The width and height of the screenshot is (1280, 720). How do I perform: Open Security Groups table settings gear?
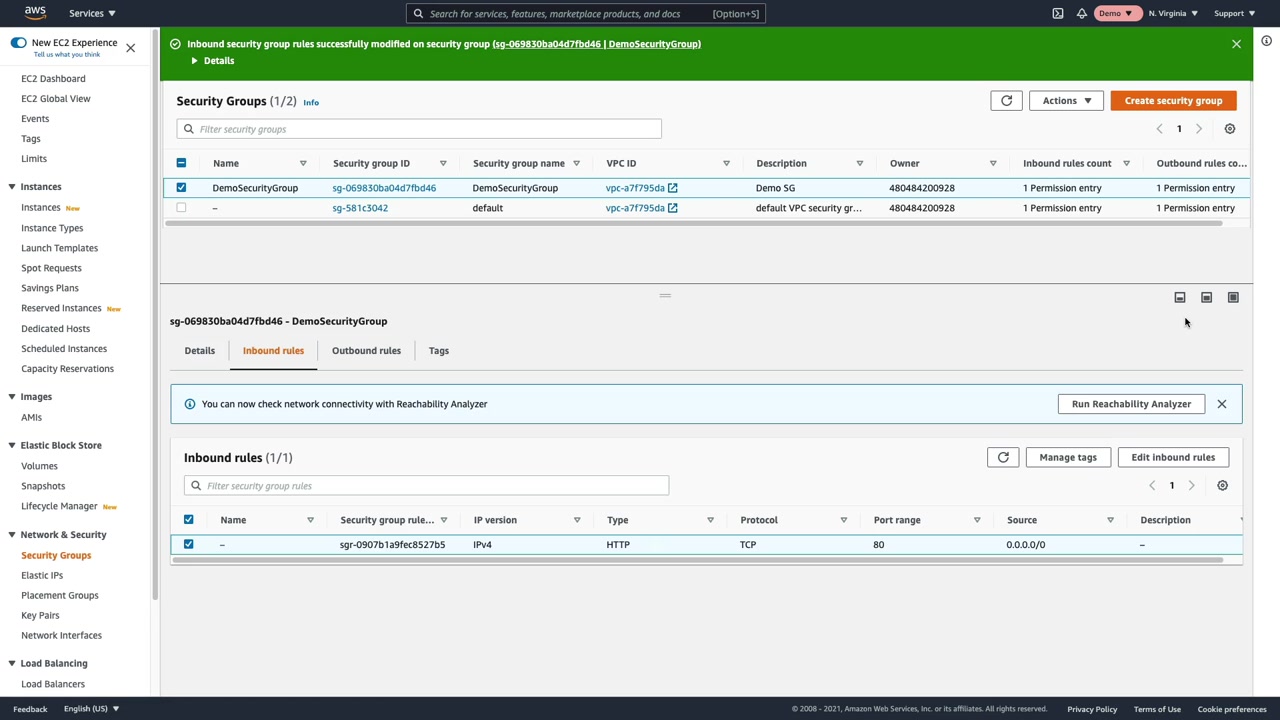click(1230, 129)
